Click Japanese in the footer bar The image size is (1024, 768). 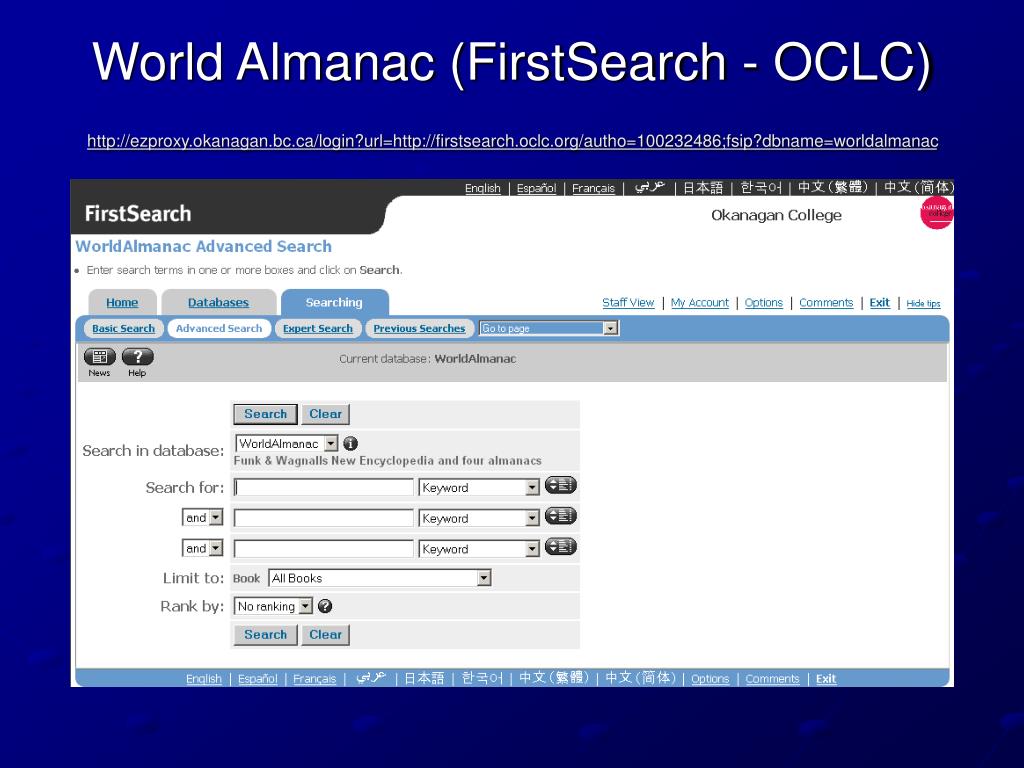424,679
